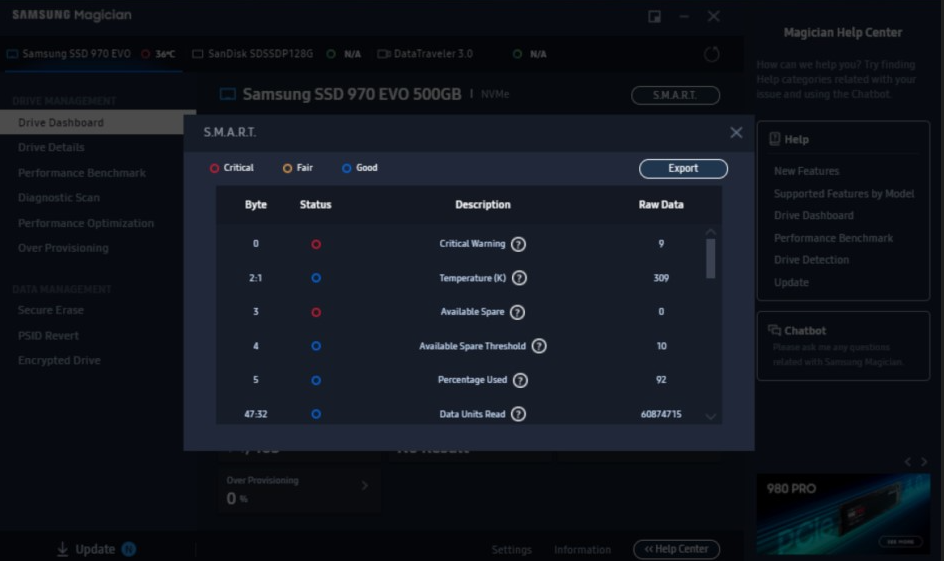The height and width of the screenshot is (561, 944).
Task: Click byte value 47:32
Action: 256,414
